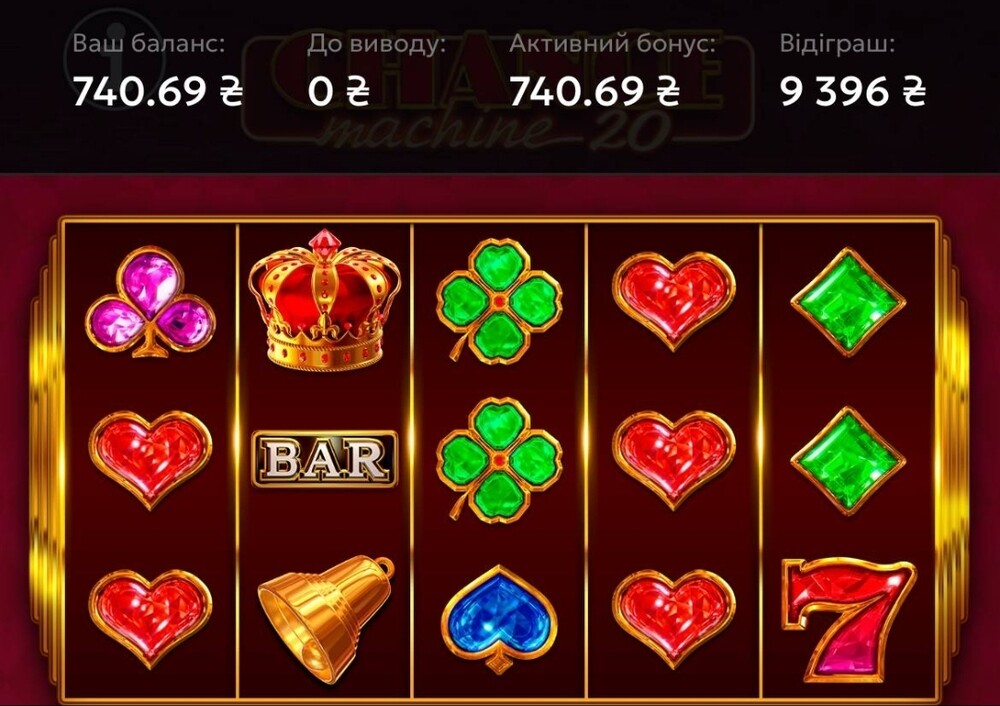
Task: Click the middle-row green diamond gem
Action: 848,460
